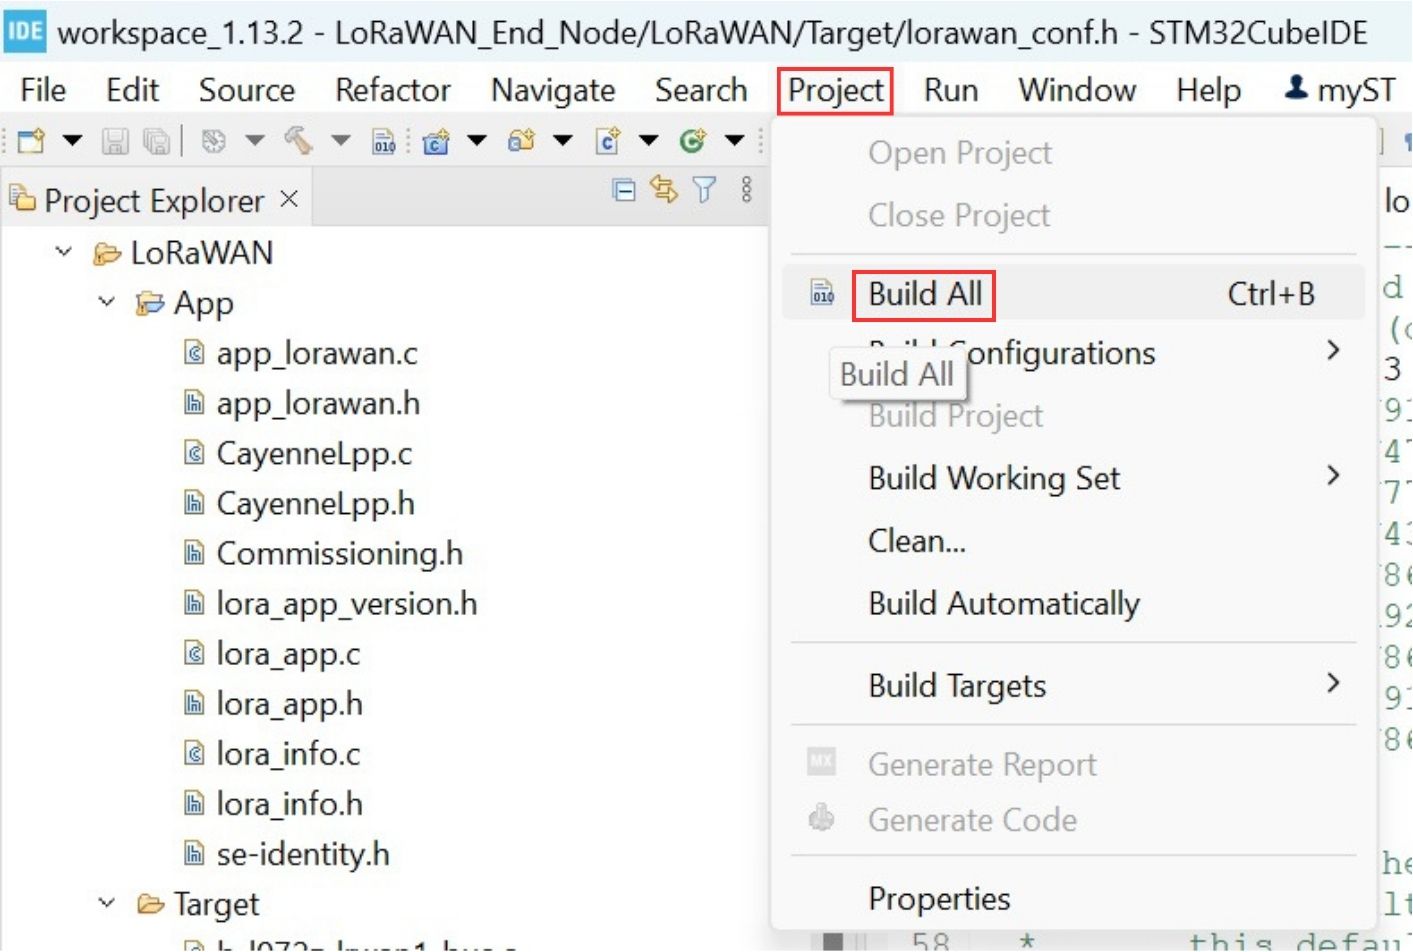Image resolution: width=1413 pixels, height=952 pixels.
Task: Select Commissioning.h file
Action: pos(339,553)
